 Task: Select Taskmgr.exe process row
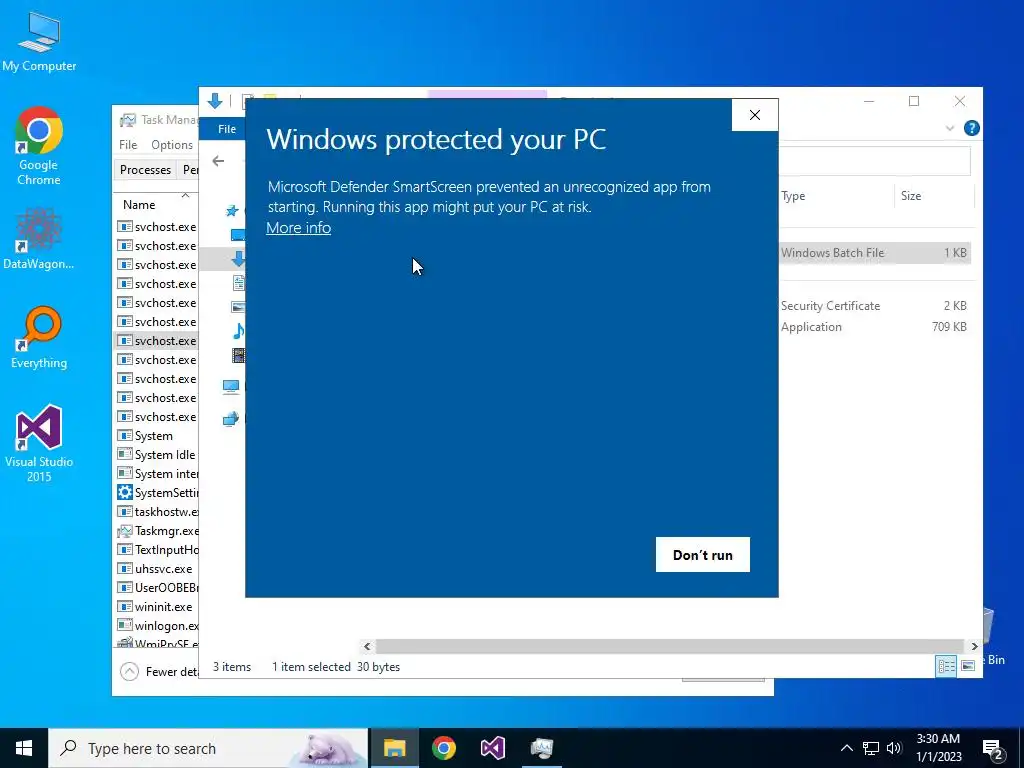[x=157, y=530]
